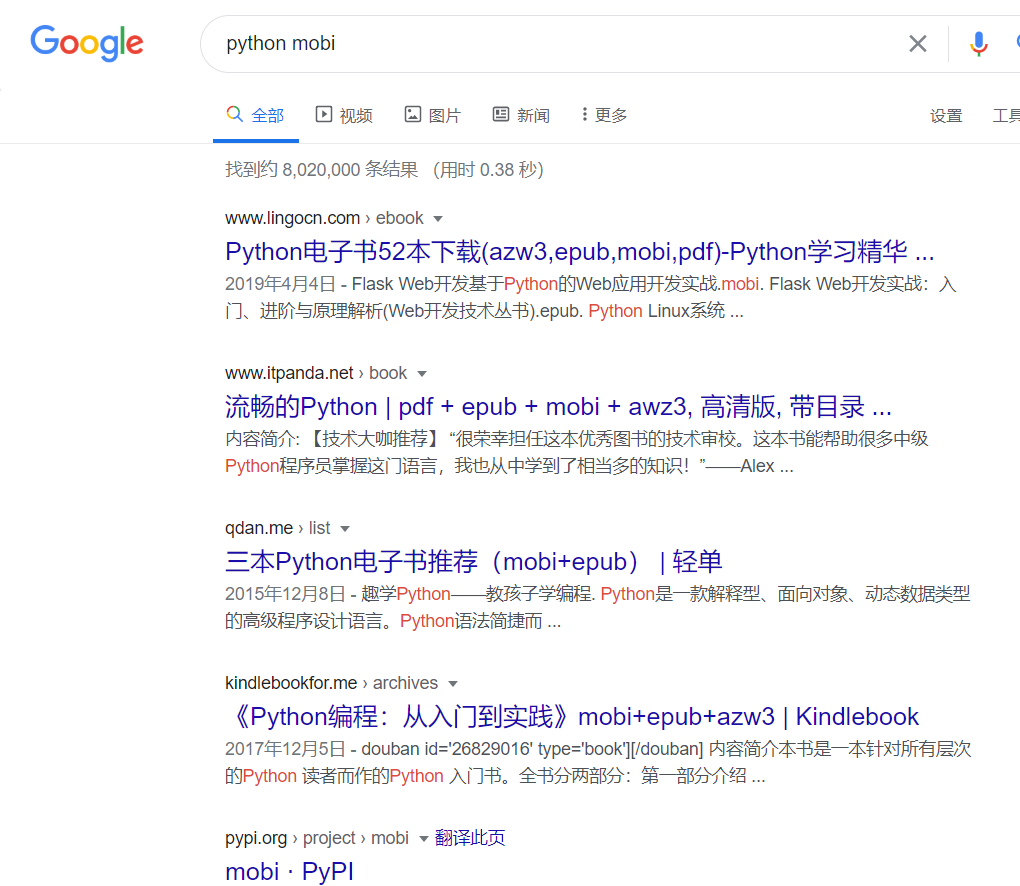Switch to 图片 results tab
Image resolution: width=1020 pixels, height=886 pixels.
[x=433, y=115]
